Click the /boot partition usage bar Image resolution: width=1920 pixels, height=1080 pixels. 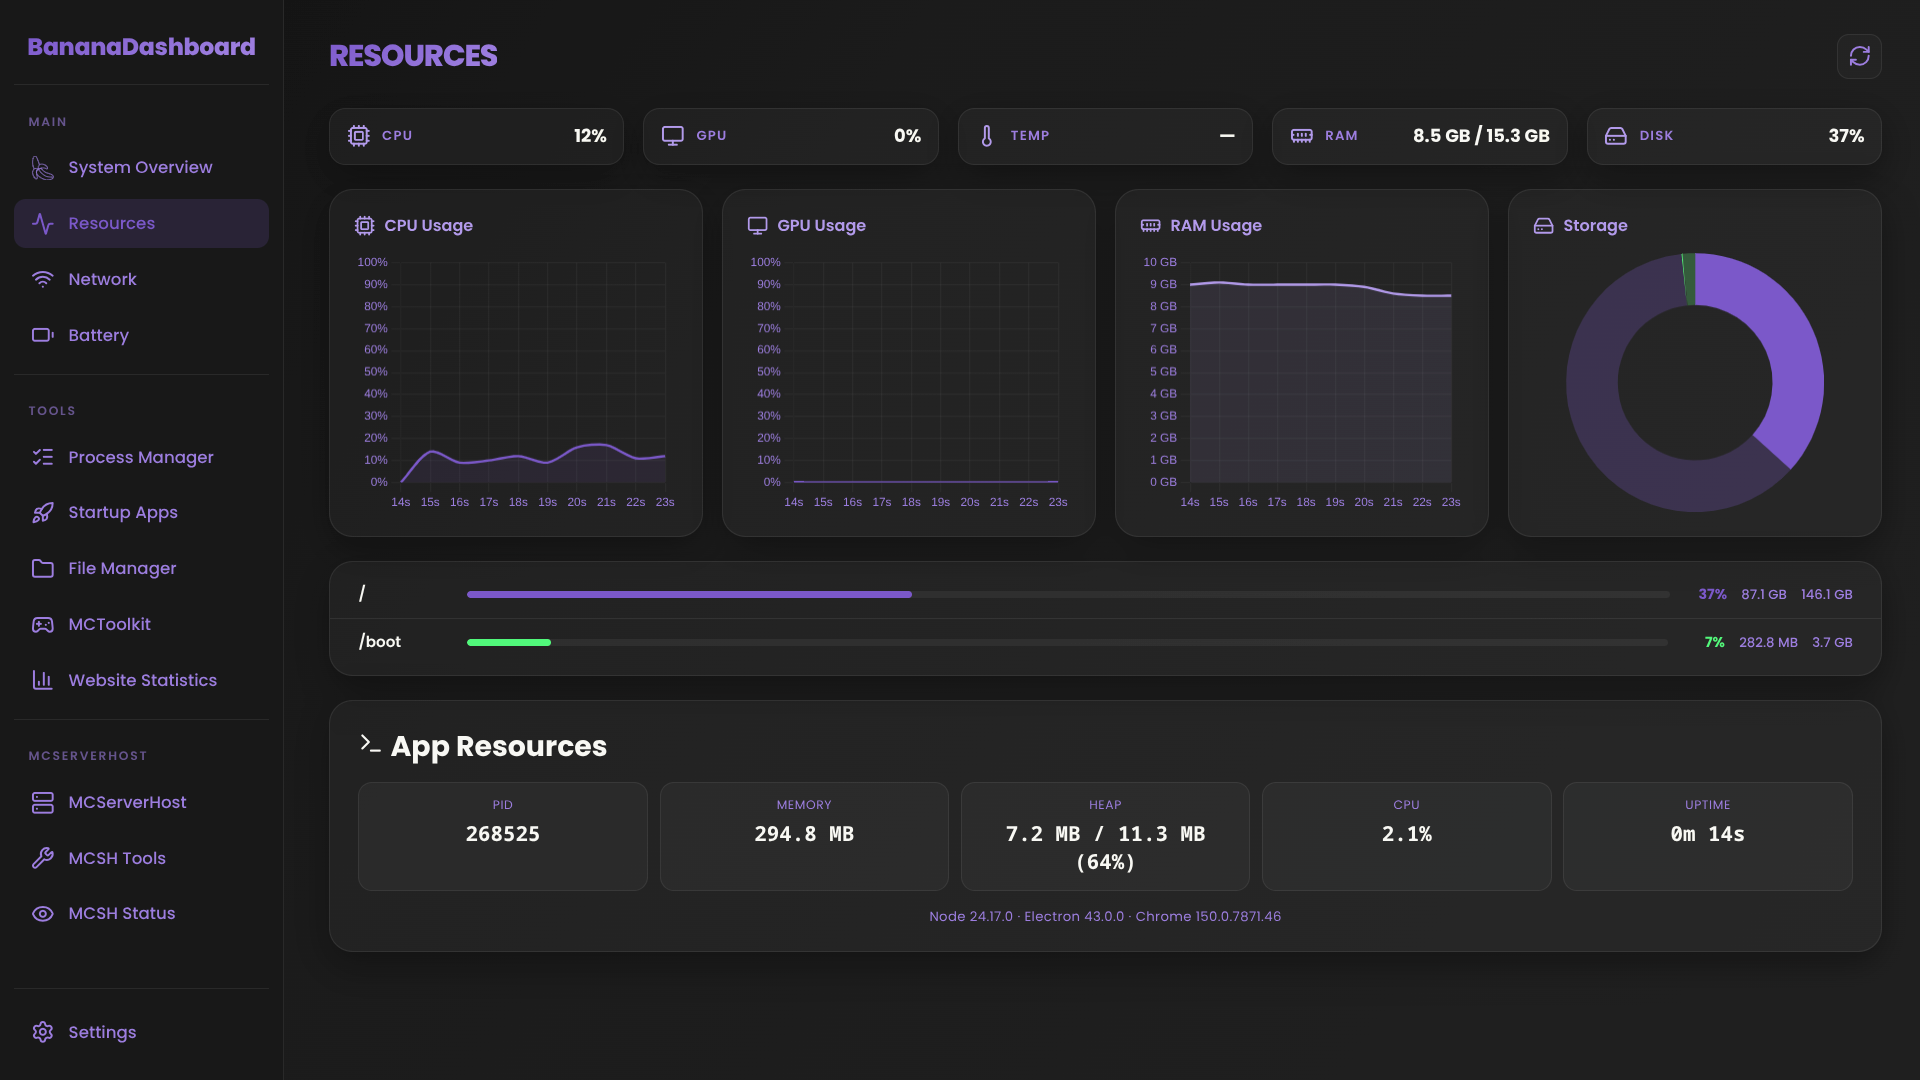[x=1067, y=642]
